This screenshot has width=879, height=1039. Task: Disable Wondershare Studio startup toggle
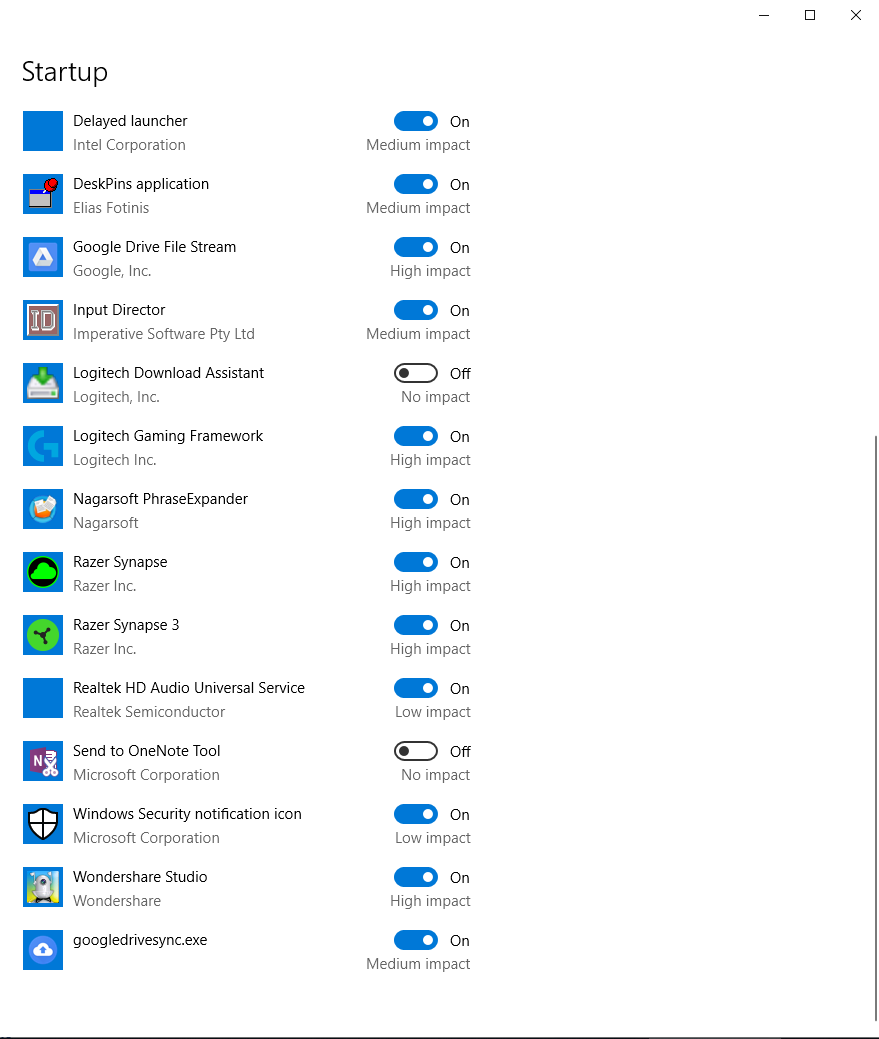(x=416, y=877)
